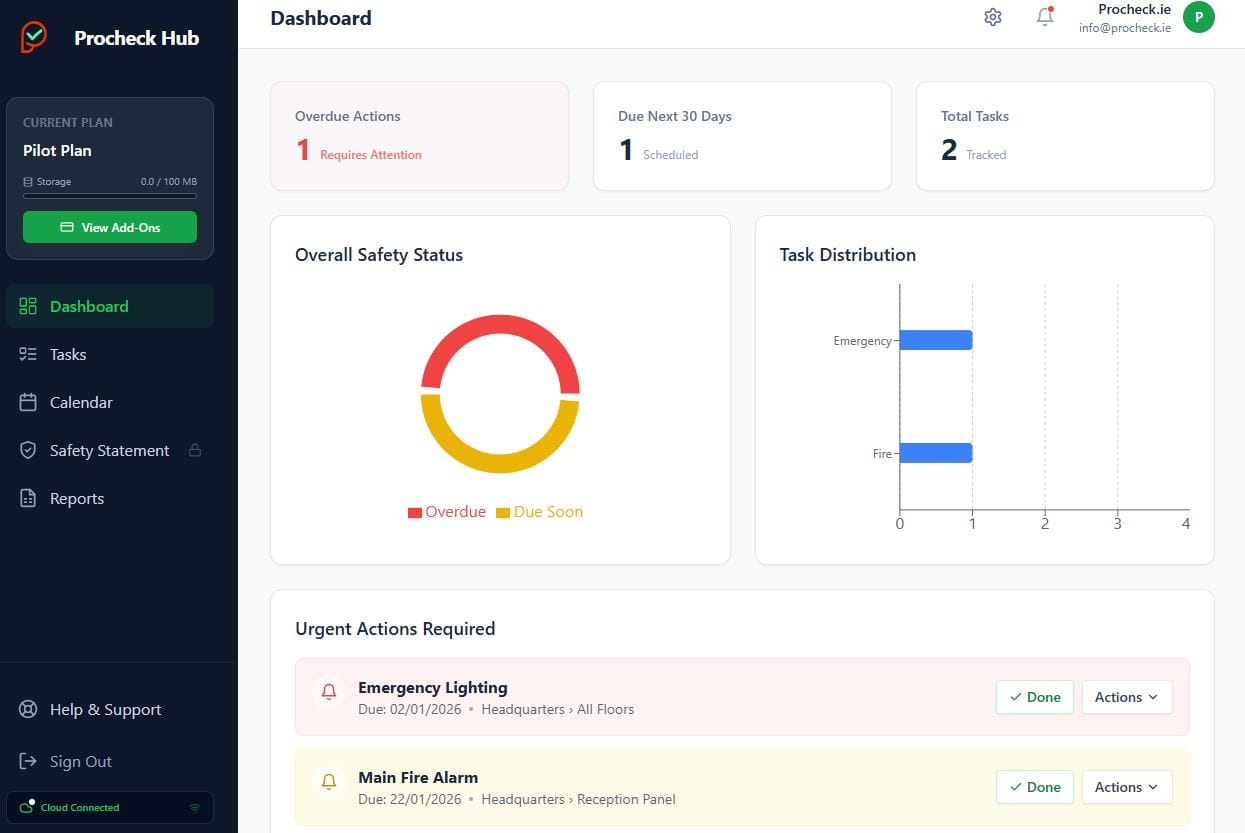Viewport: 1245px width, 833px height.
Task: Open the profile menu for Procheck.ie
Action: click(1198, 17)
